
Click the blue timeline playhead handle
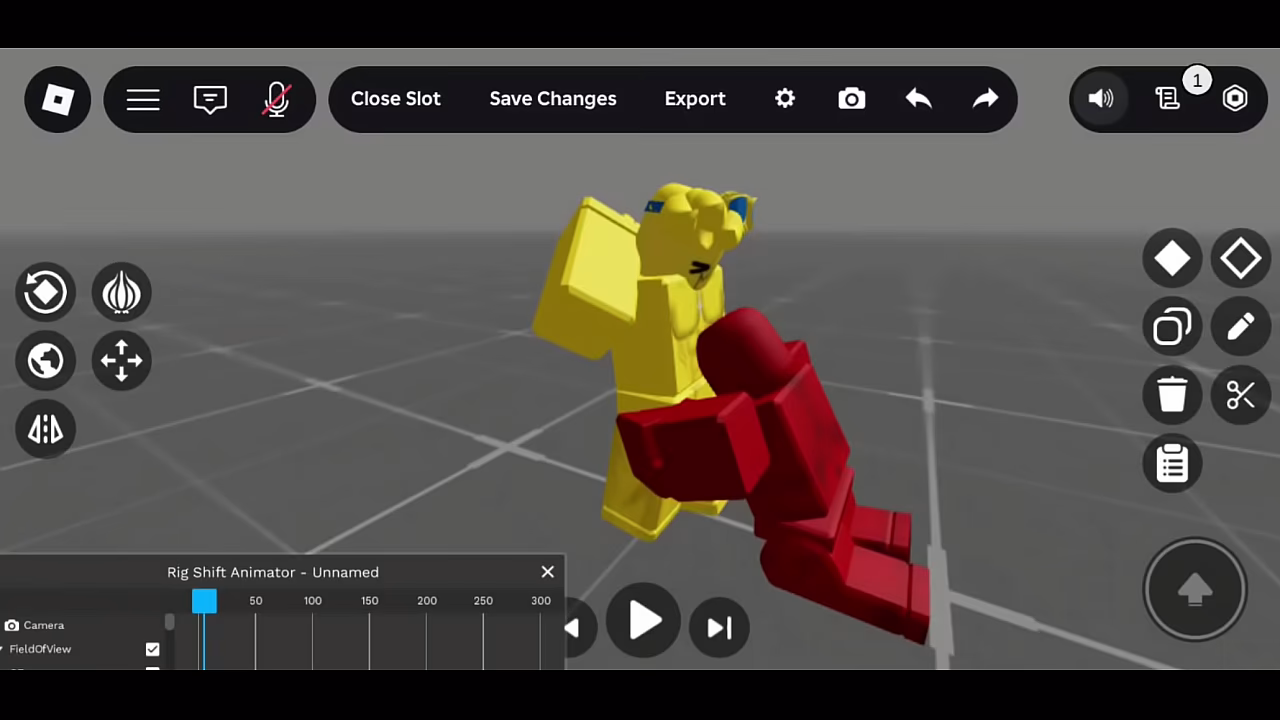(204, 601)
